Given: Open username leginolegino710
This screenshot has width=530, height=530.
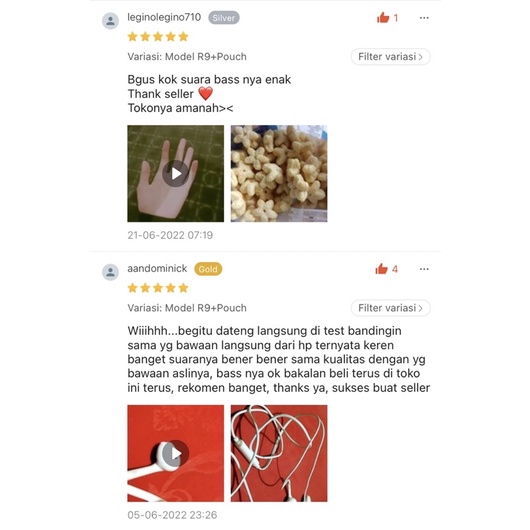Looking at the screenshot, I should click(164, 17).
